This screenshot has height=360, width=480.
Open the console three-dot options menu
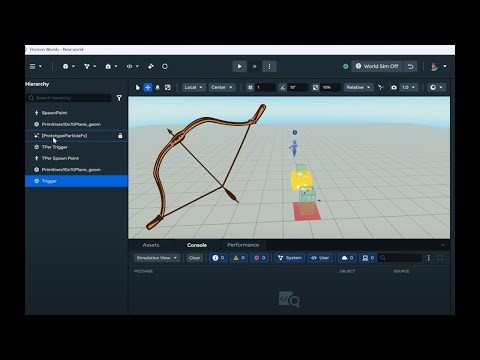tap(429, 258)
